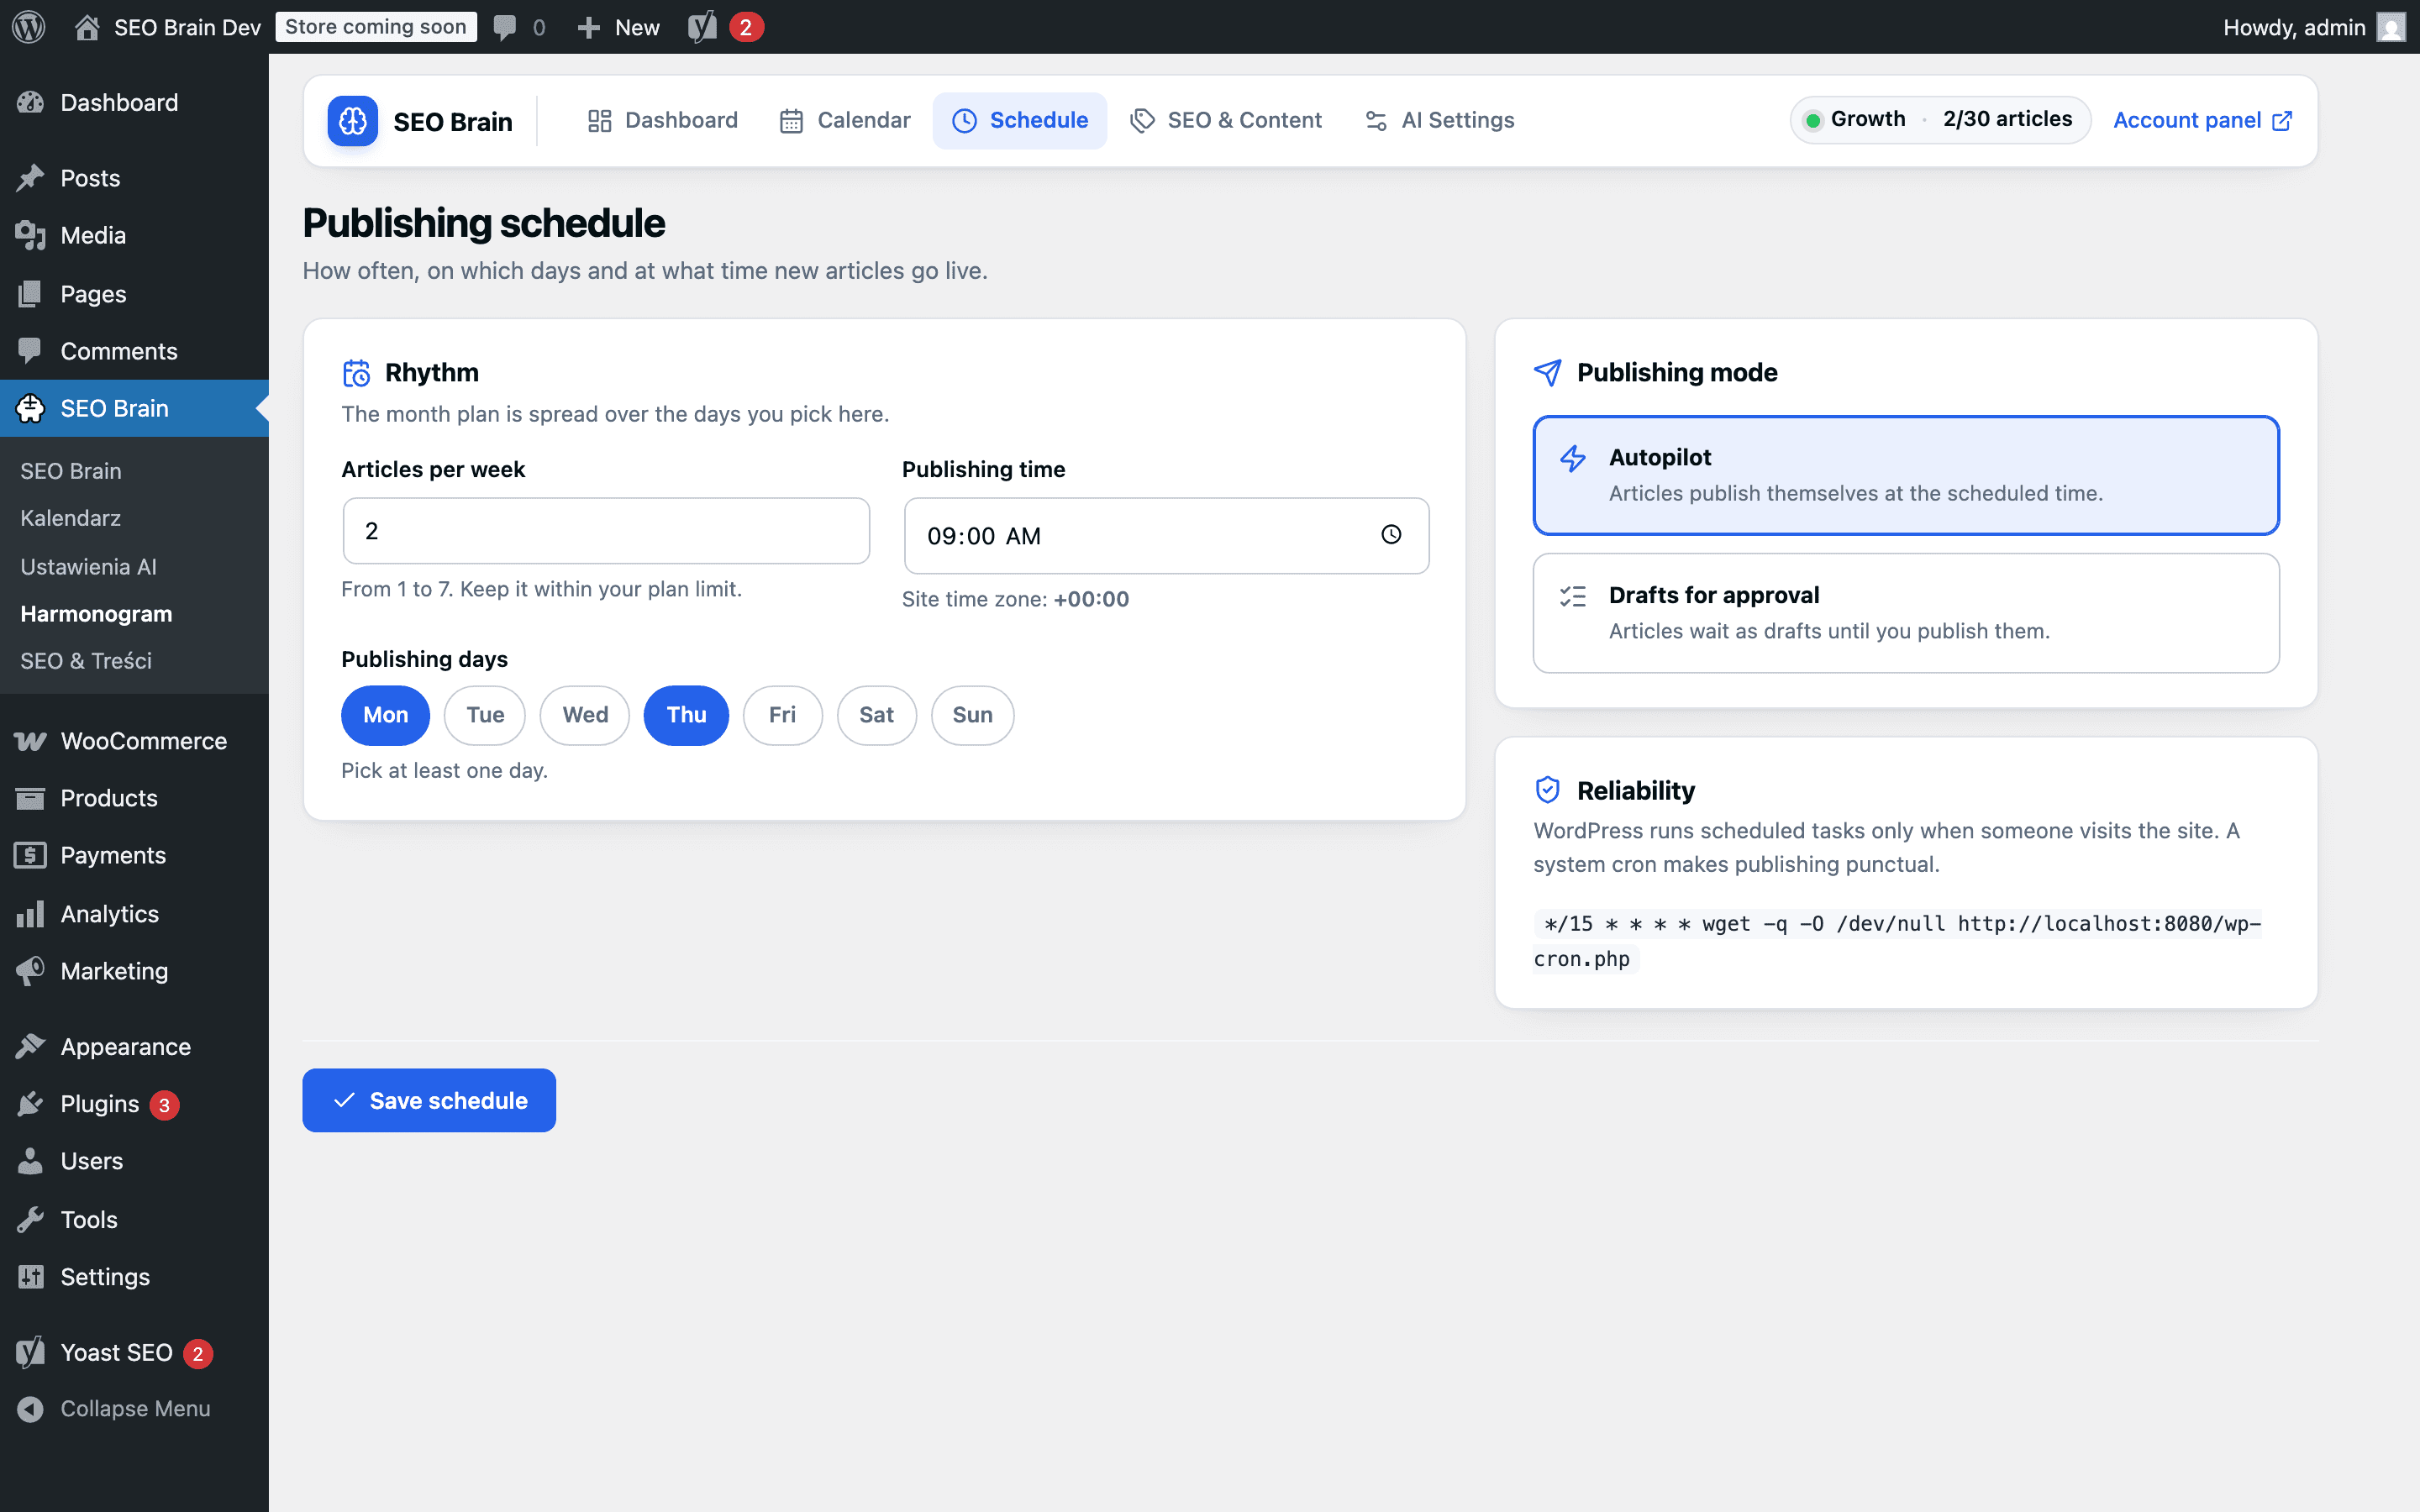Toggle Mon publishing day
This screenshot has height=1512, width=2420.
pyautogui.click(x=385, y=715)
